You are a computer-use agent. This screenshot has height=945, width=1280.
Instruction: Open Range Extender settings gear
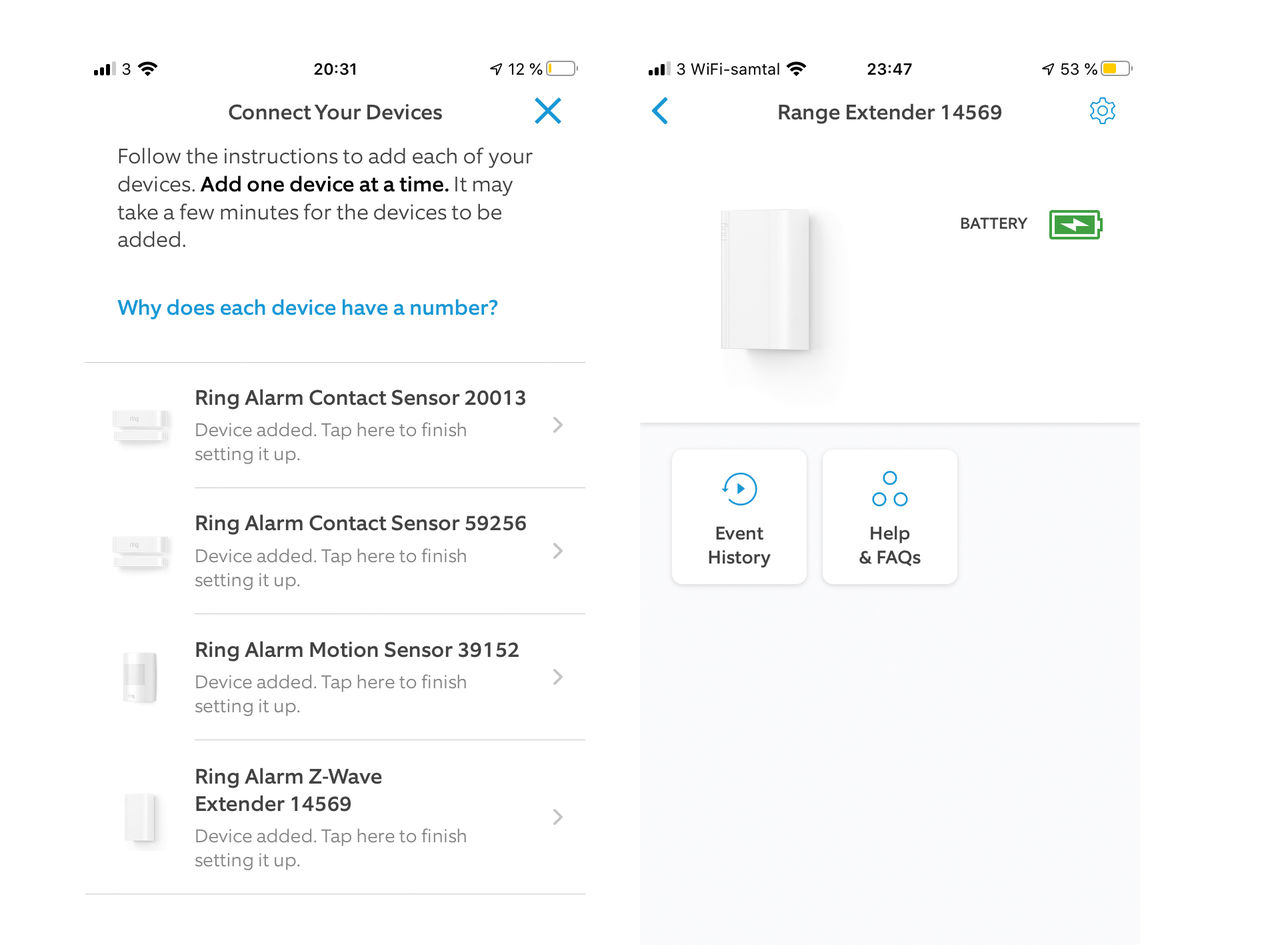point(1102,111)
